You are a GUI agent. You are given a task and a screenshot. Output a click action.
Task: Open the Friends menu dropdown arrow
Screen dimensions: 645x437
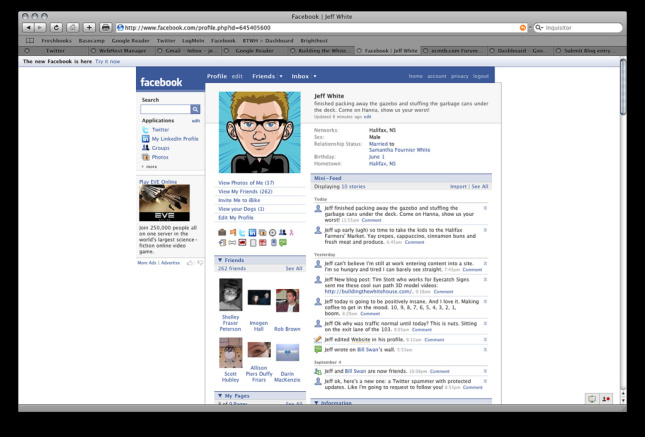281,76
